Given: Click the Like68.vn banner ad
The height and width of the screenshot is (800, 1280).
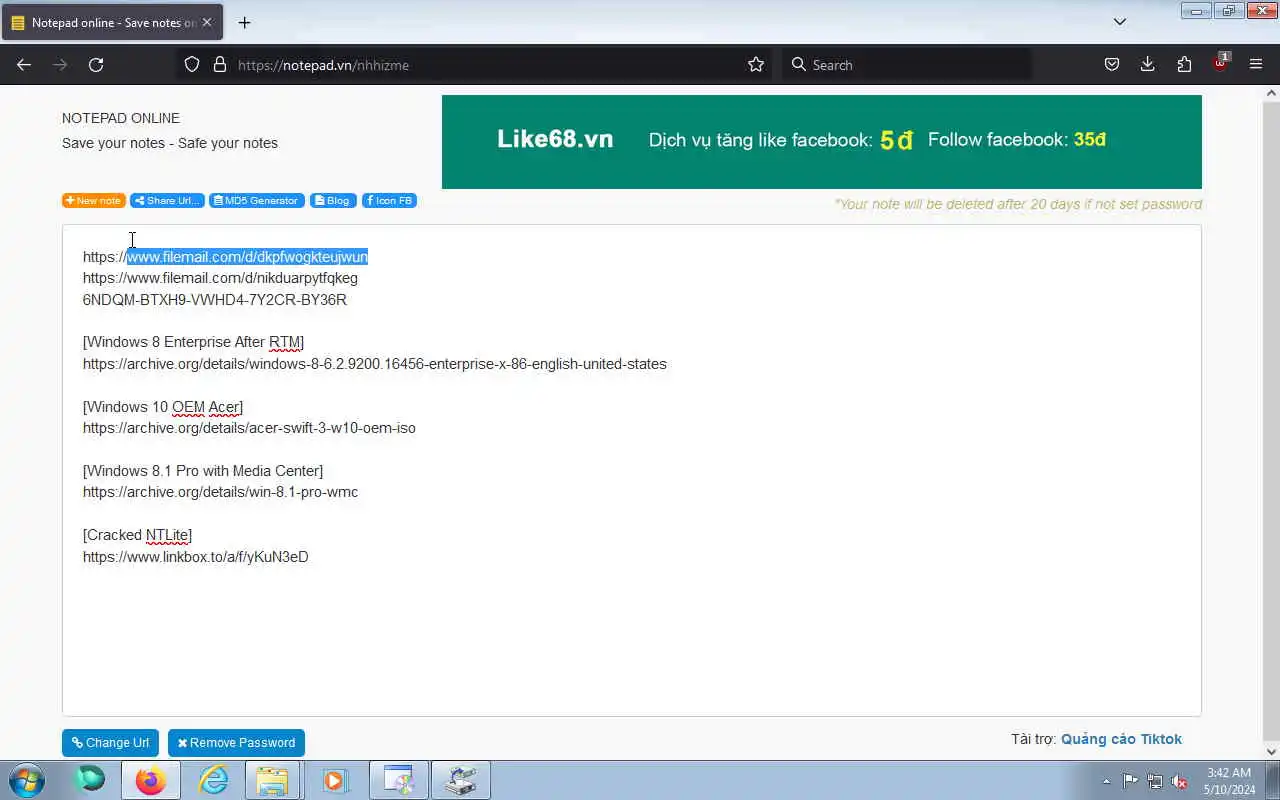Looking at the screenshot, I should pos(822,142).
